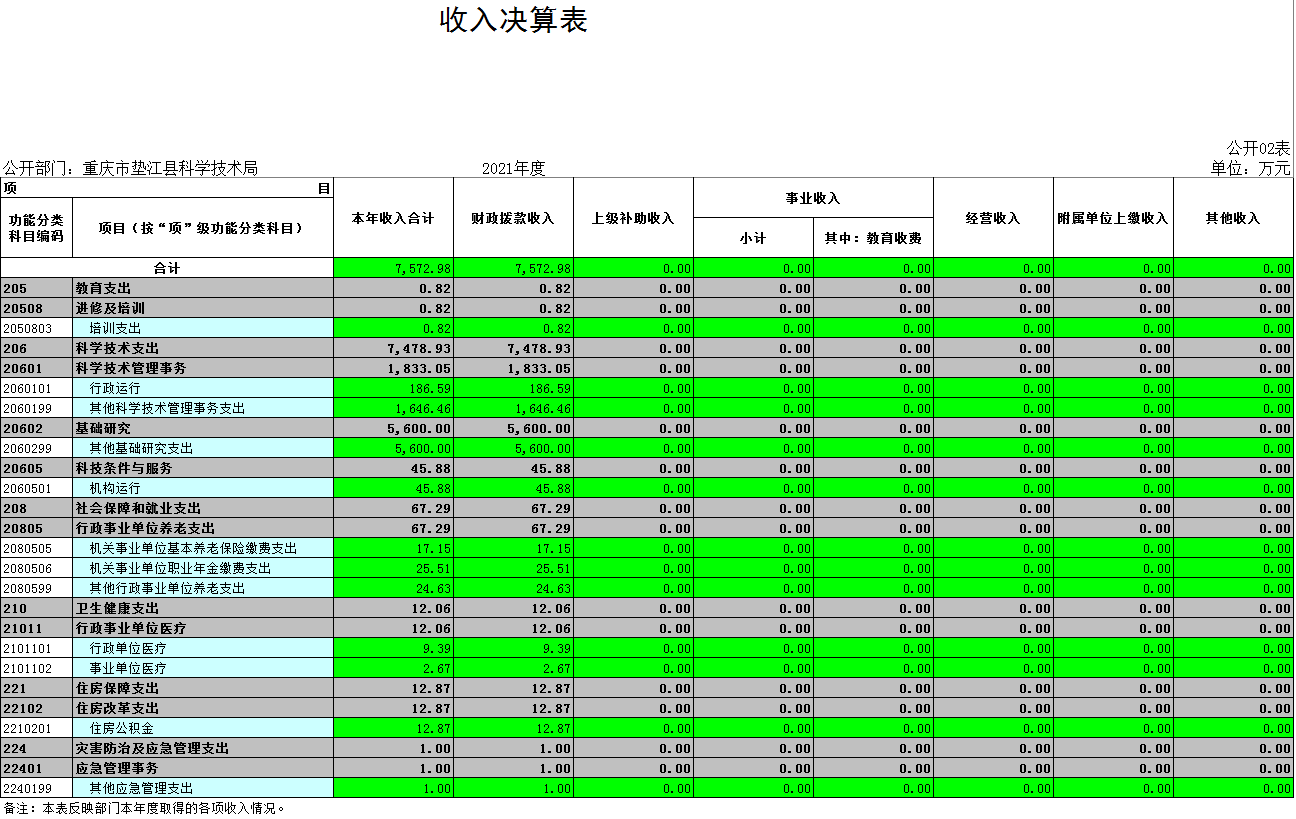This screenshot has width=1296, height=819.
Task: Click the 附属单位上缴收入 column header
Action: 1113,218
